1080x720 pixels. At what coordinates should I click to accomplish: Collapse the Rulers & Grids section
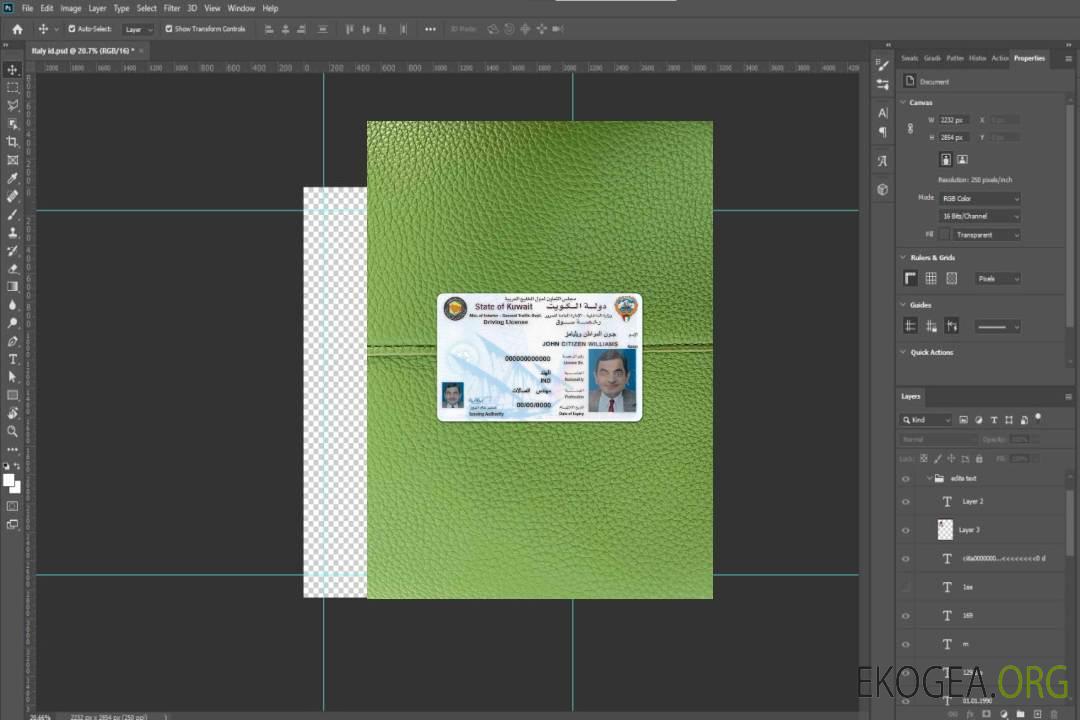903,257
